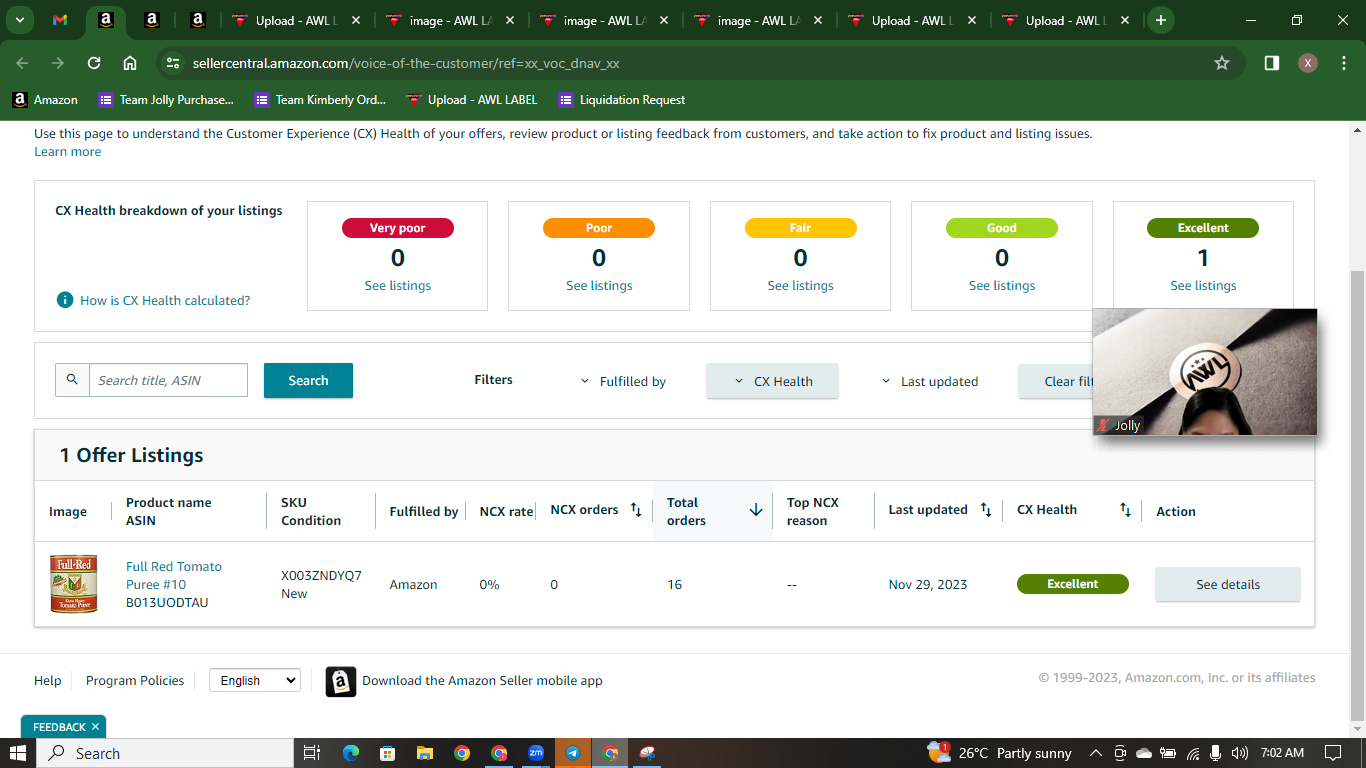Viewport: 1366px width, 768px height.
Task: Expand the Fulfilled by filter
Action: tap(623, 381)
